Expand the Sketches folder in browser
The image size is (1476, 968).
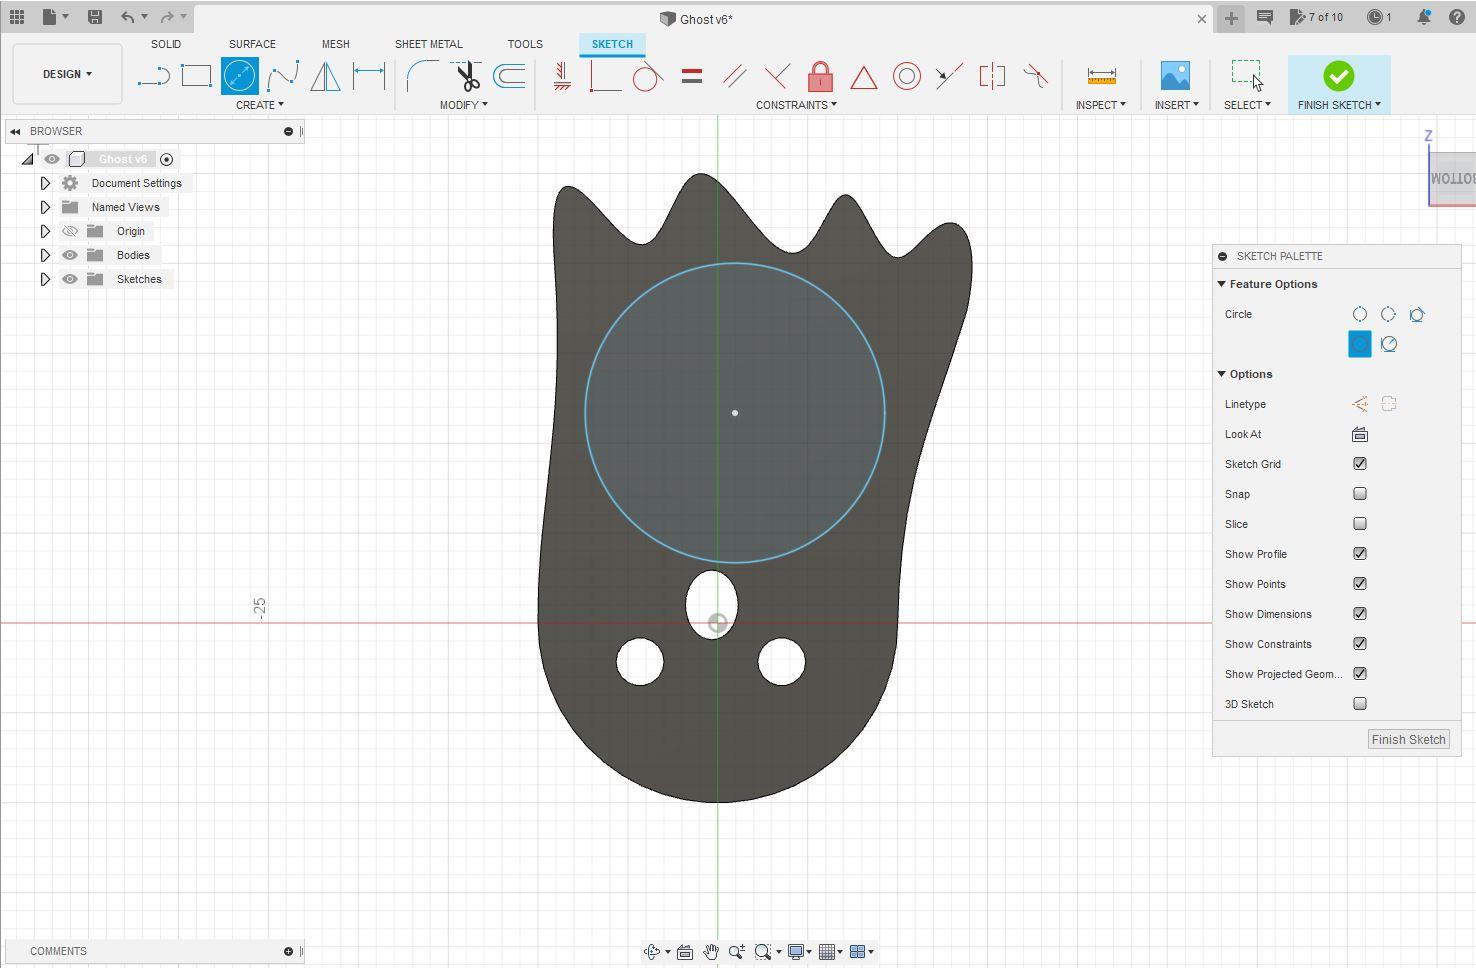45,279
